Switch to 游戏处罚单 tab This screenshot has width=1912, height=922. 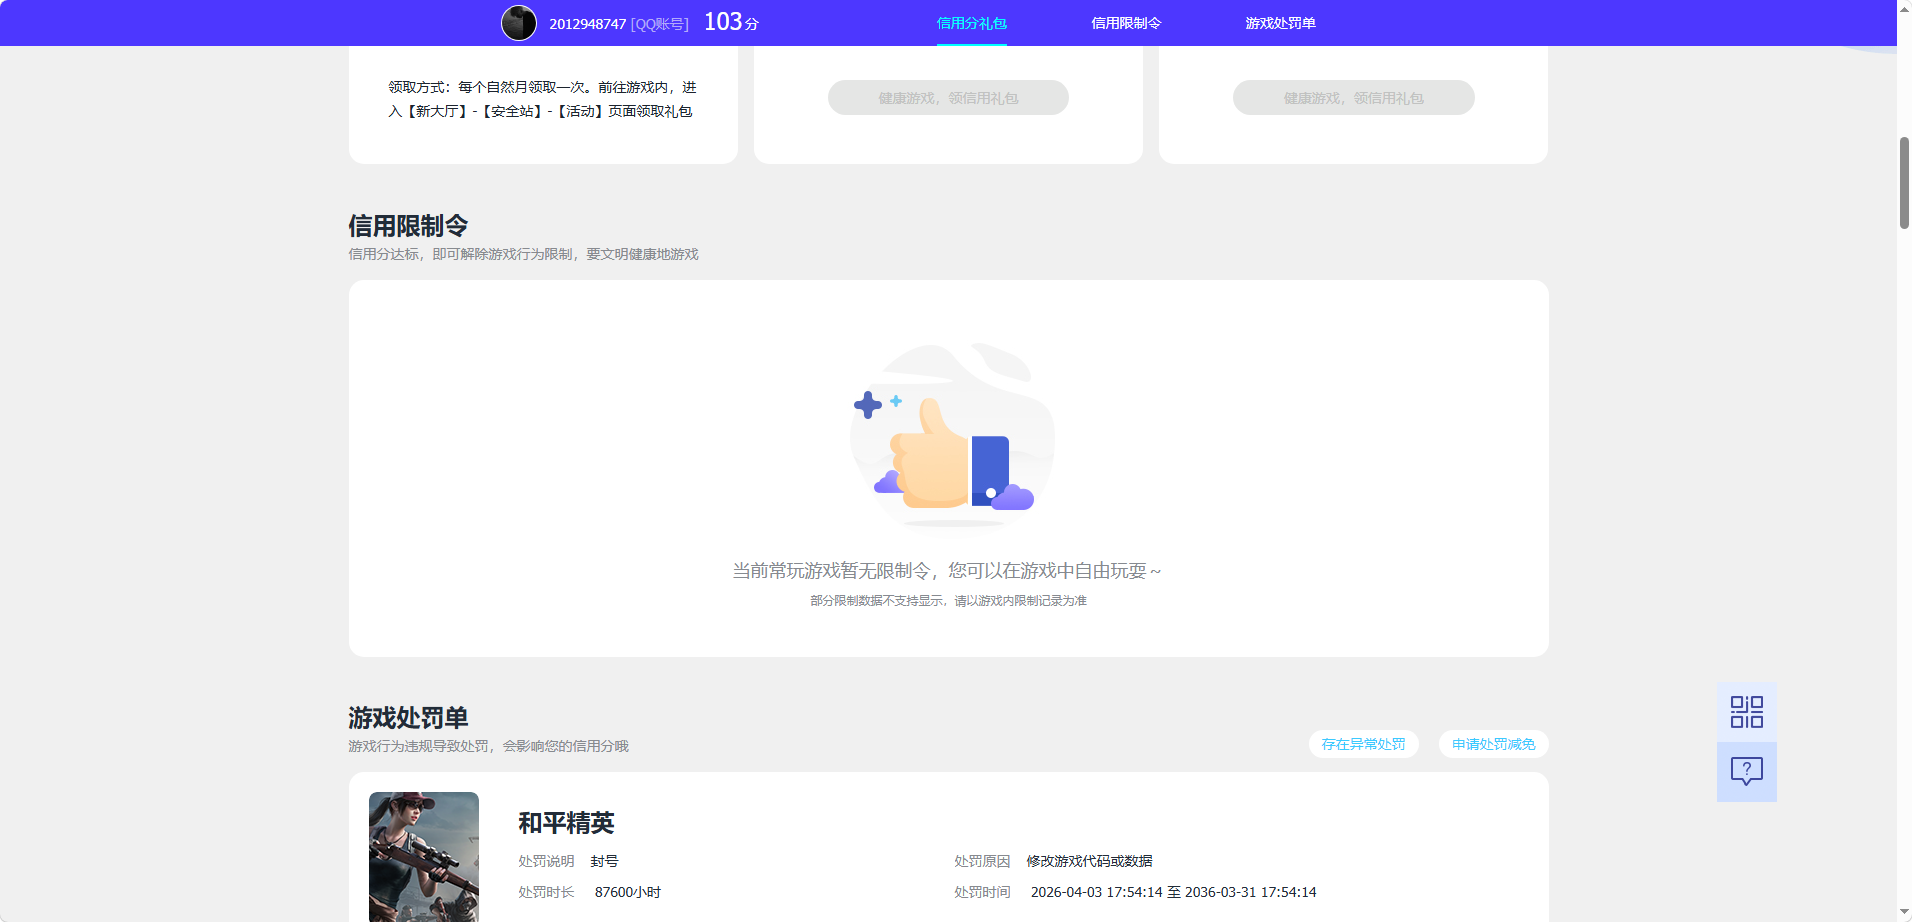point(1280,23)
